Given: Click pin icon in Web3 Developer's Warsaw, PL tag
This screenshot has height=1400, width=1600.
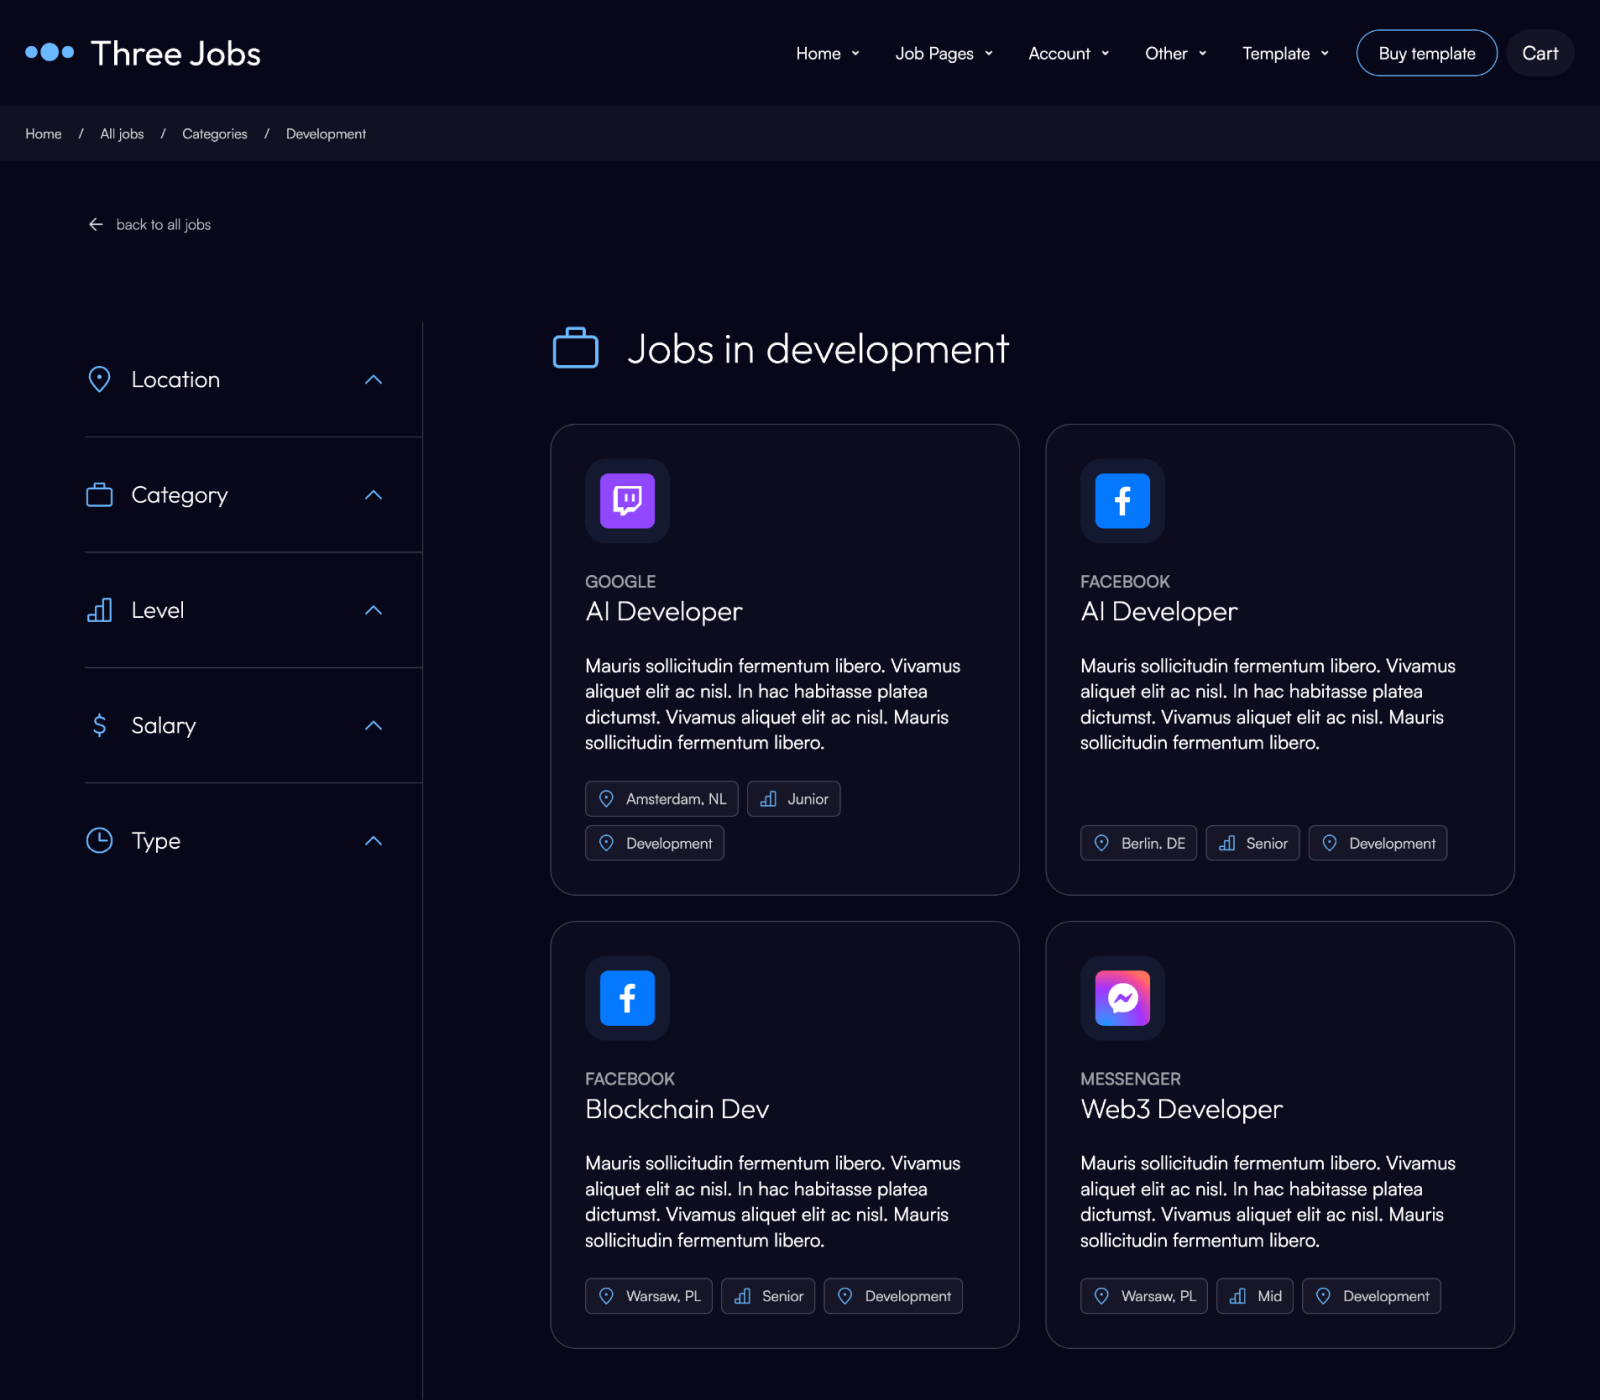Looking at the screenshot, I should (1101, 1296).
